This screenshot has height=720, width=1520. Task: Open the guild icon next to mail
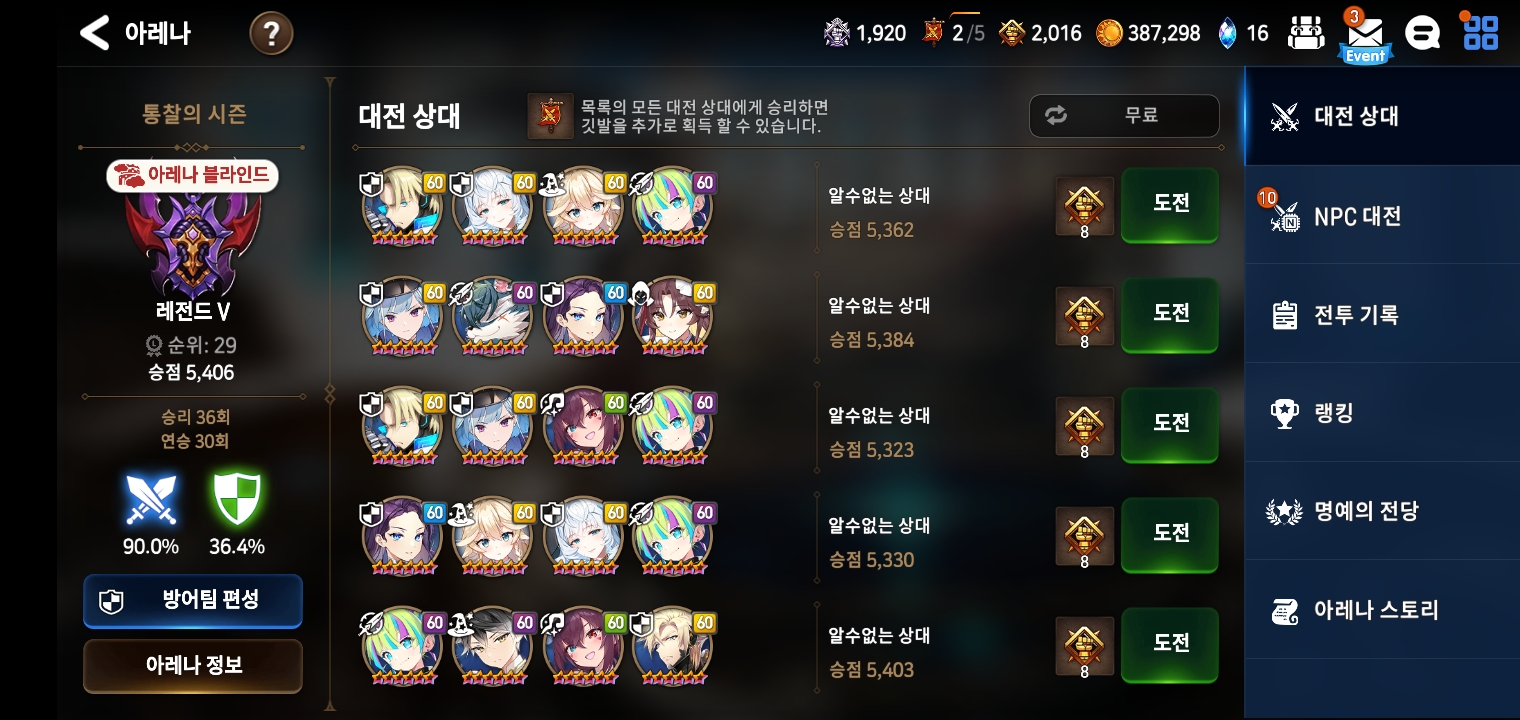[1305, 33]
